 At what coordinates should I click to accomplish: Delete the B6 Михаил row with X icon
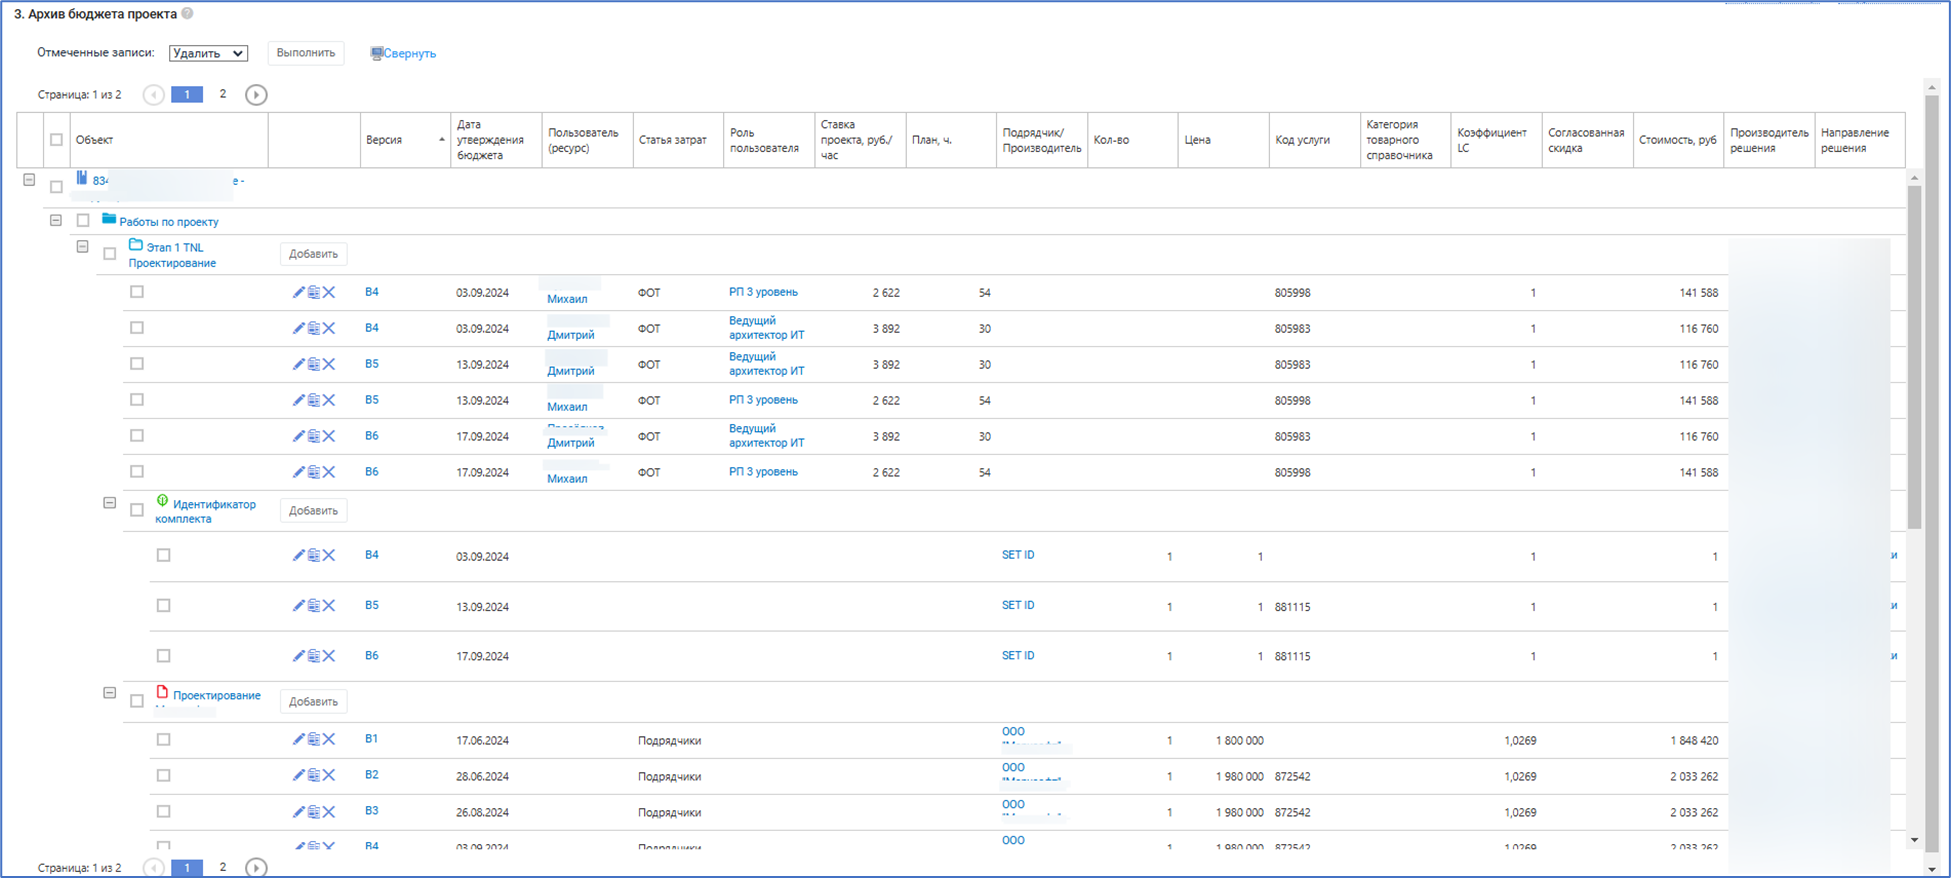[329, 472]
